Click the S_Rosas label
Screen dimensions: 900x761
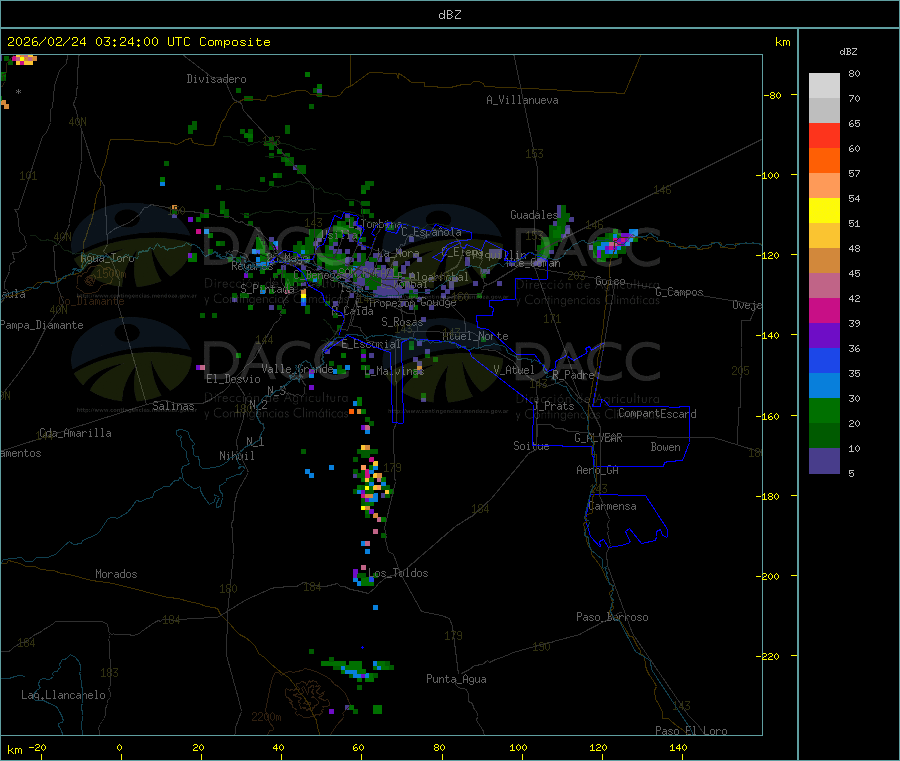[x=402, y=322]
